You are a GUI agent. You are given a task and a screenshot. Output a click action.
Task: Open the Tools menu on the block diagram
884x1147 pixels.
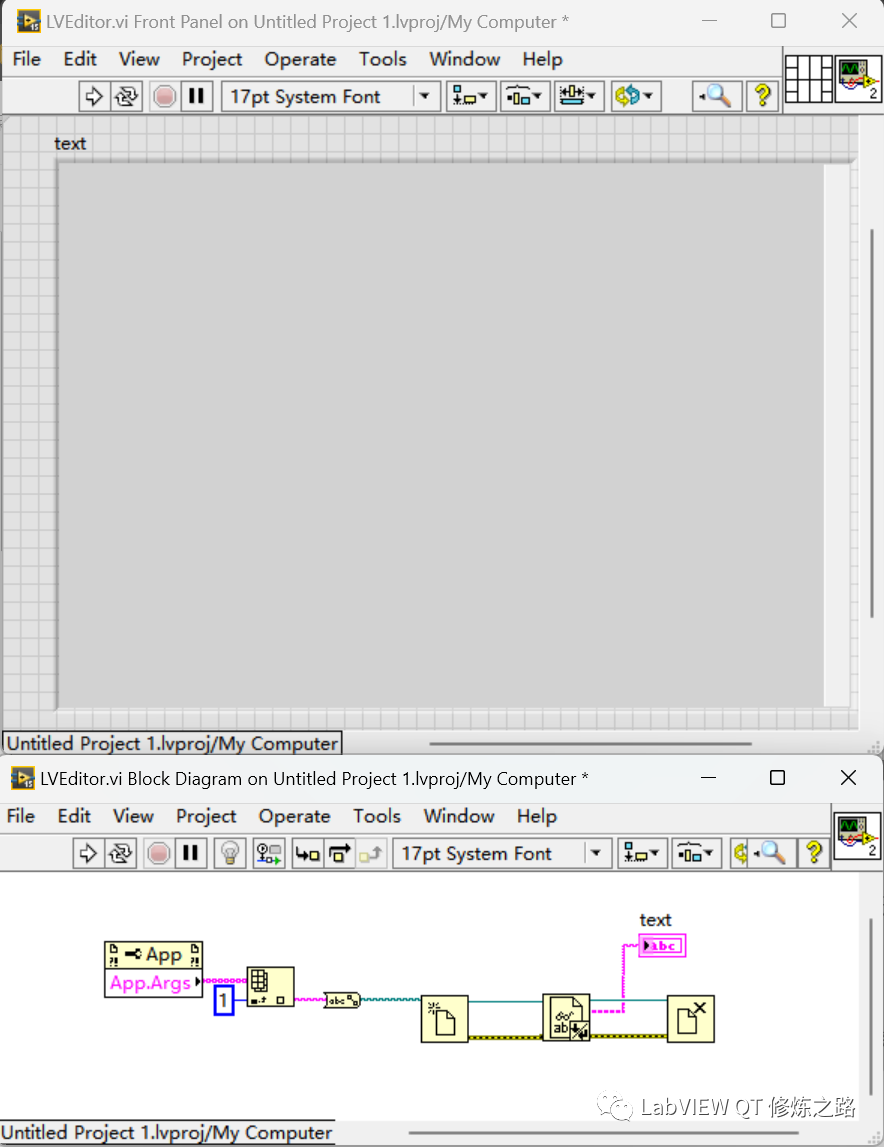377,816
